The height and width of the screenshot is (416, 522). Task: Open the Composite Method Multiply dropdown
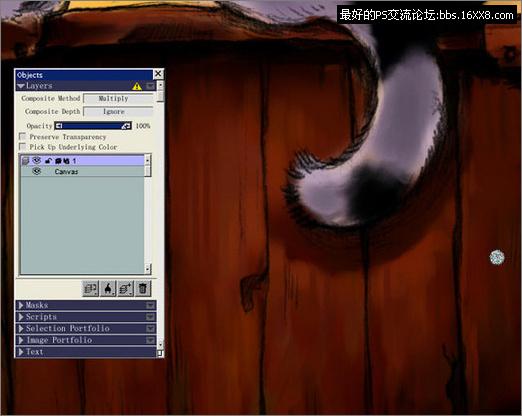118,98
